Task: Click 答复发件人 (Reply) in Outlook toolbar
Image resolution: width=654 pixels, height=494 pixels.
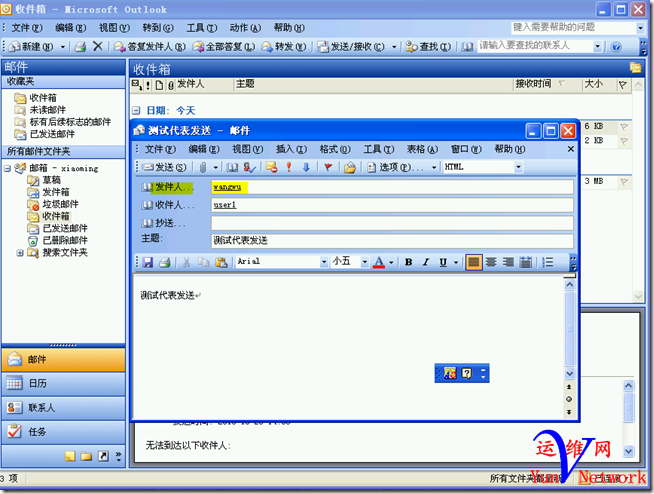Action: (150, 46)
